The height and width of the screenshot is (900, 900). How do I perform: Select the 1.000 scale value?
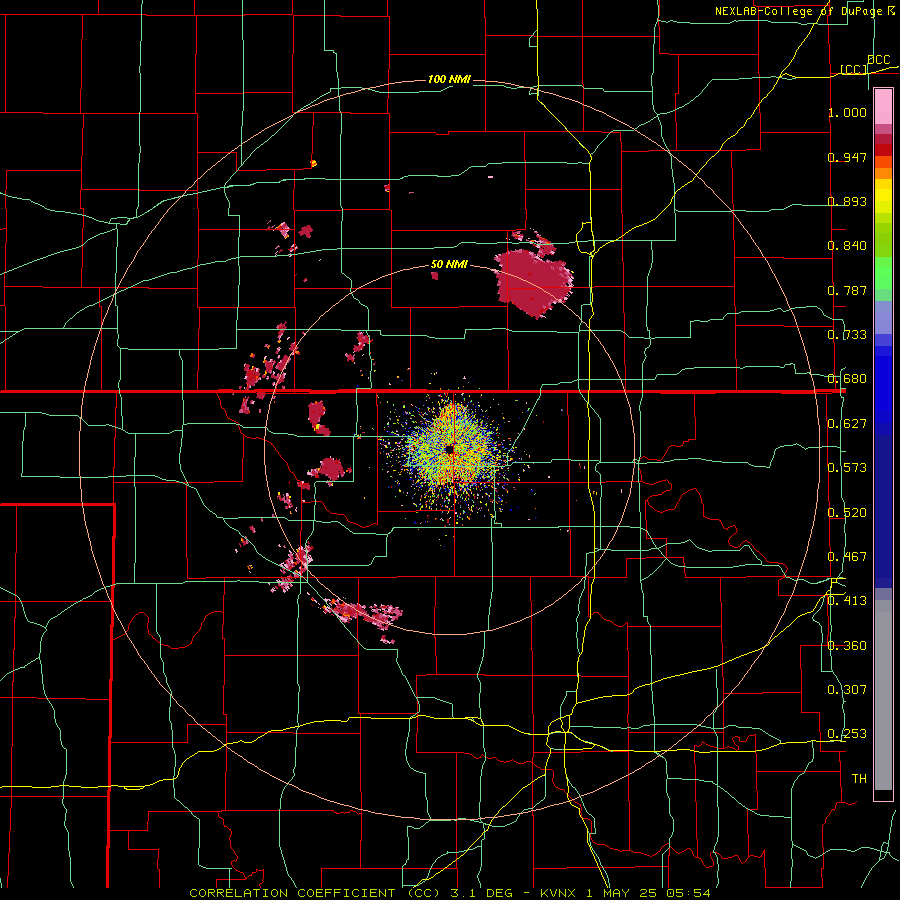point(847,112)
